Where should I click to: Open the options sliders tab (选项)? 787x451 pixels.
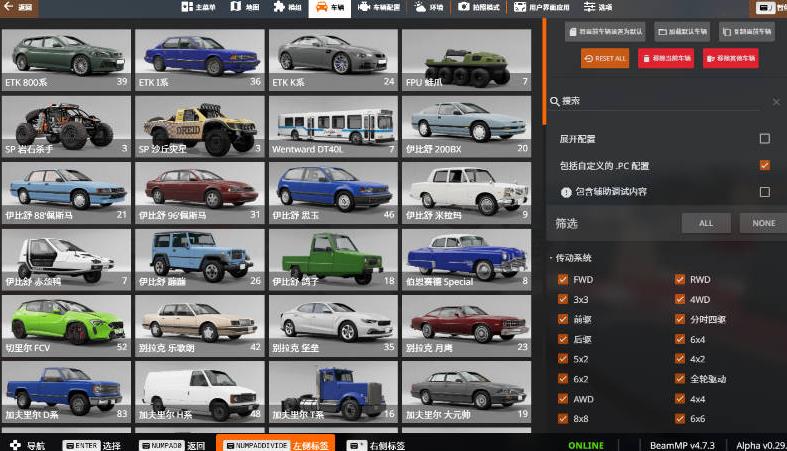coord(598,7)
